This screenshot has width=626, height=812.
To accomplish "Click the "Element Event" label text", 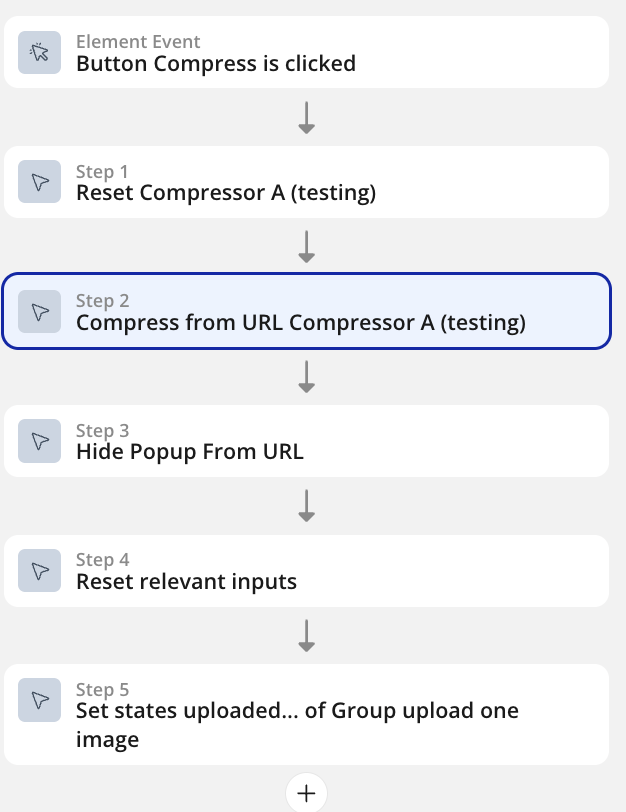I will coord(138,42).
